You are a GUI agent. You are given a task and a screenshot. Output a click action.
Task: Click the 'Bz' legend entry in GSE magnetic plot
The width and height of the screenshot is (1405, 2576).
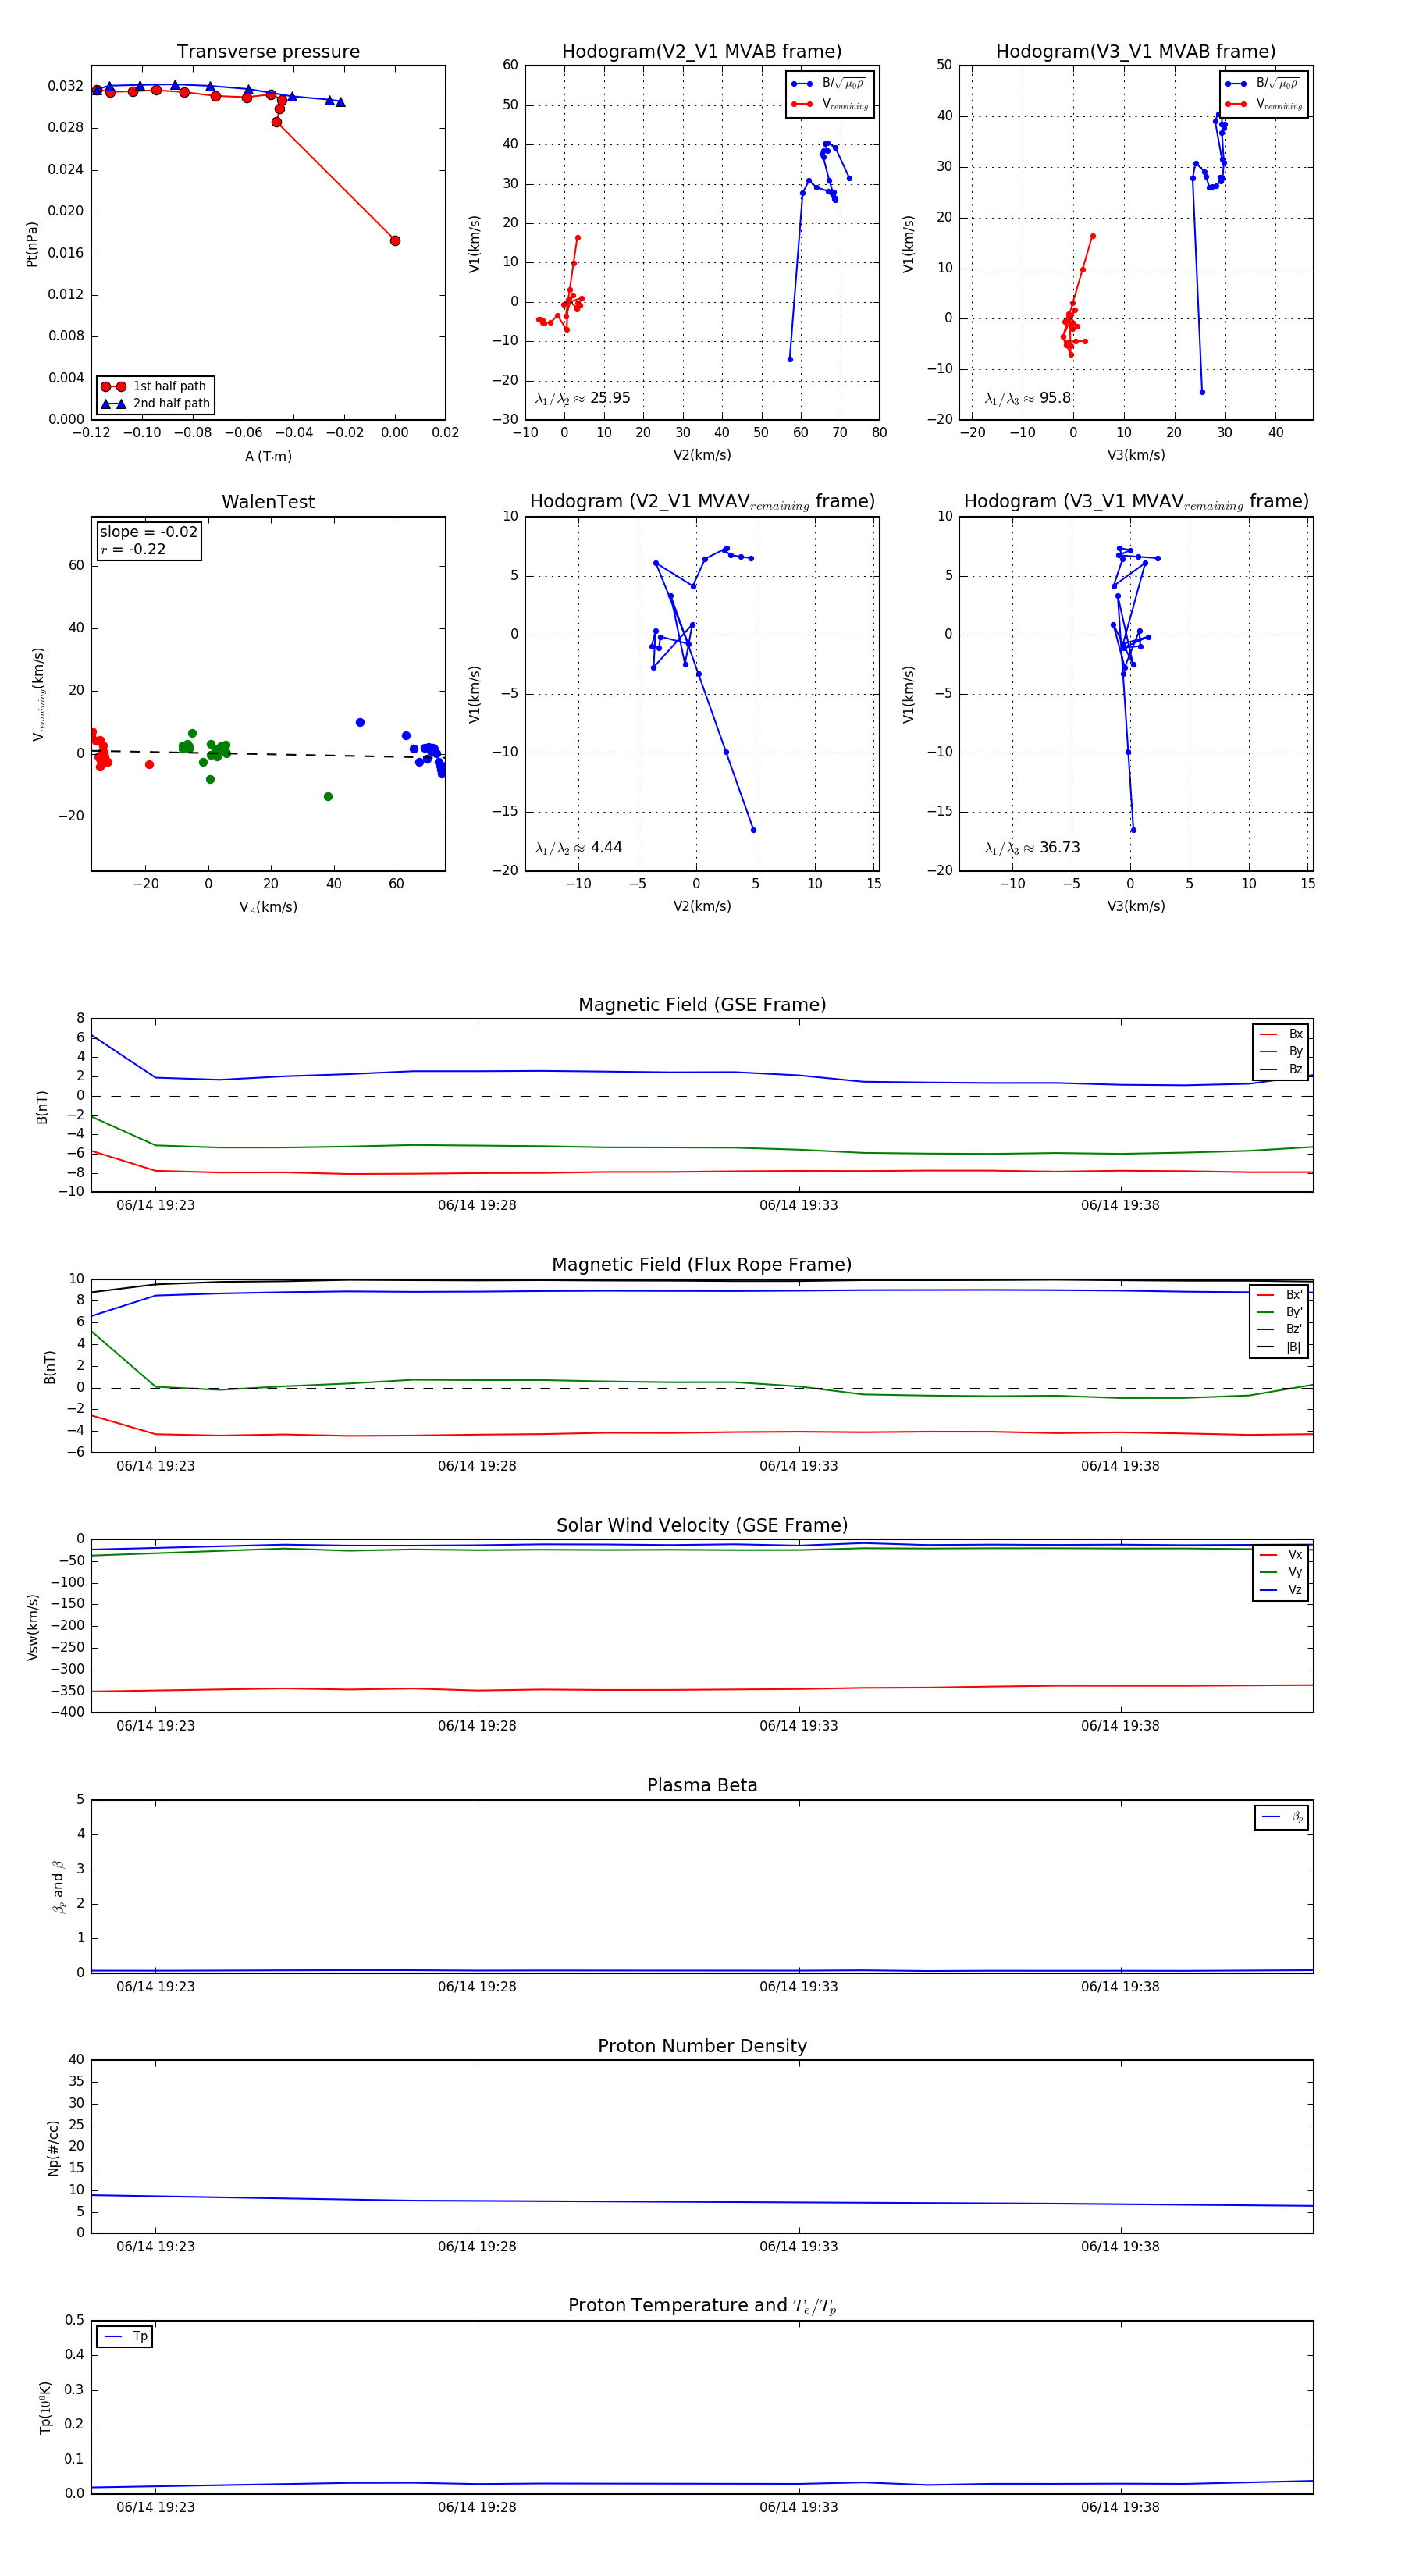click(x=1281, y=1070)
